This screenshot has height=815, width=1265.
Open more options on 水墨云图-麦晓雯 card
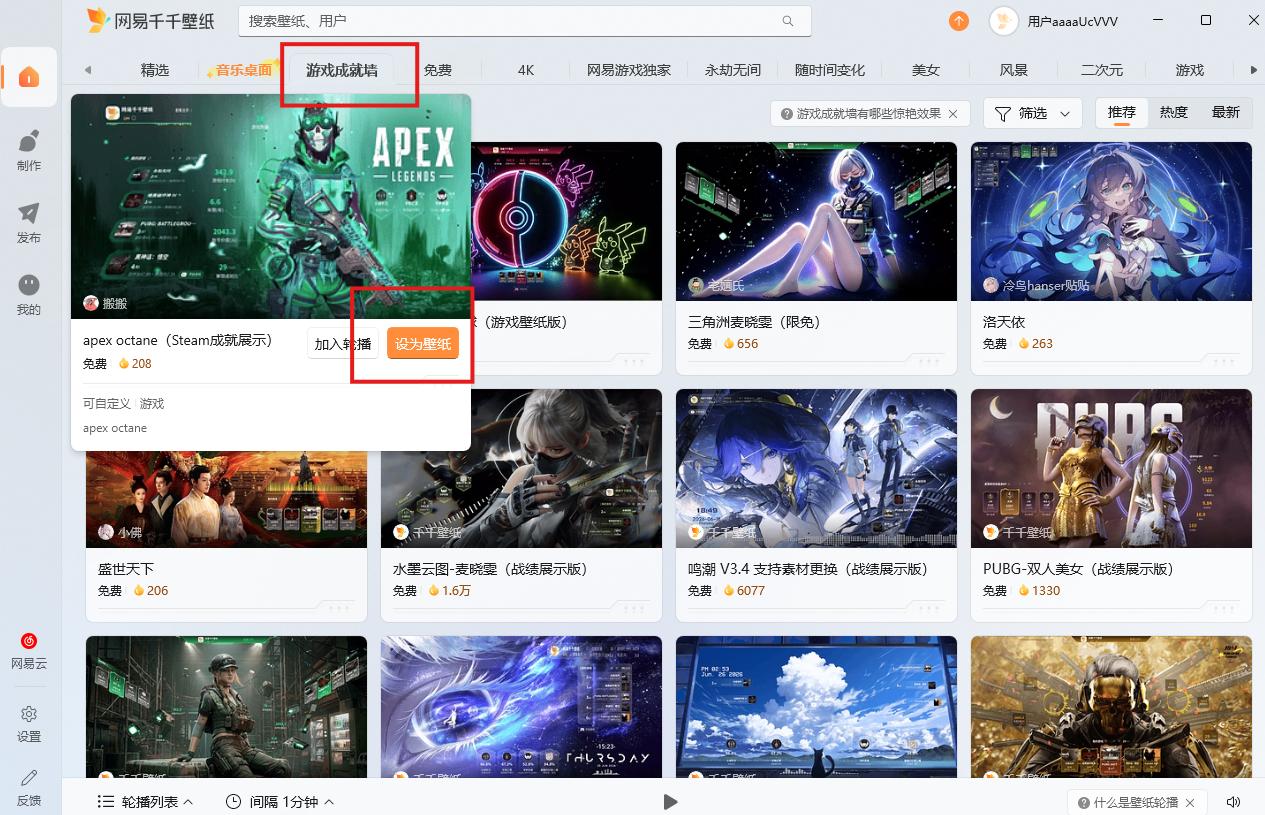[634, 608]
